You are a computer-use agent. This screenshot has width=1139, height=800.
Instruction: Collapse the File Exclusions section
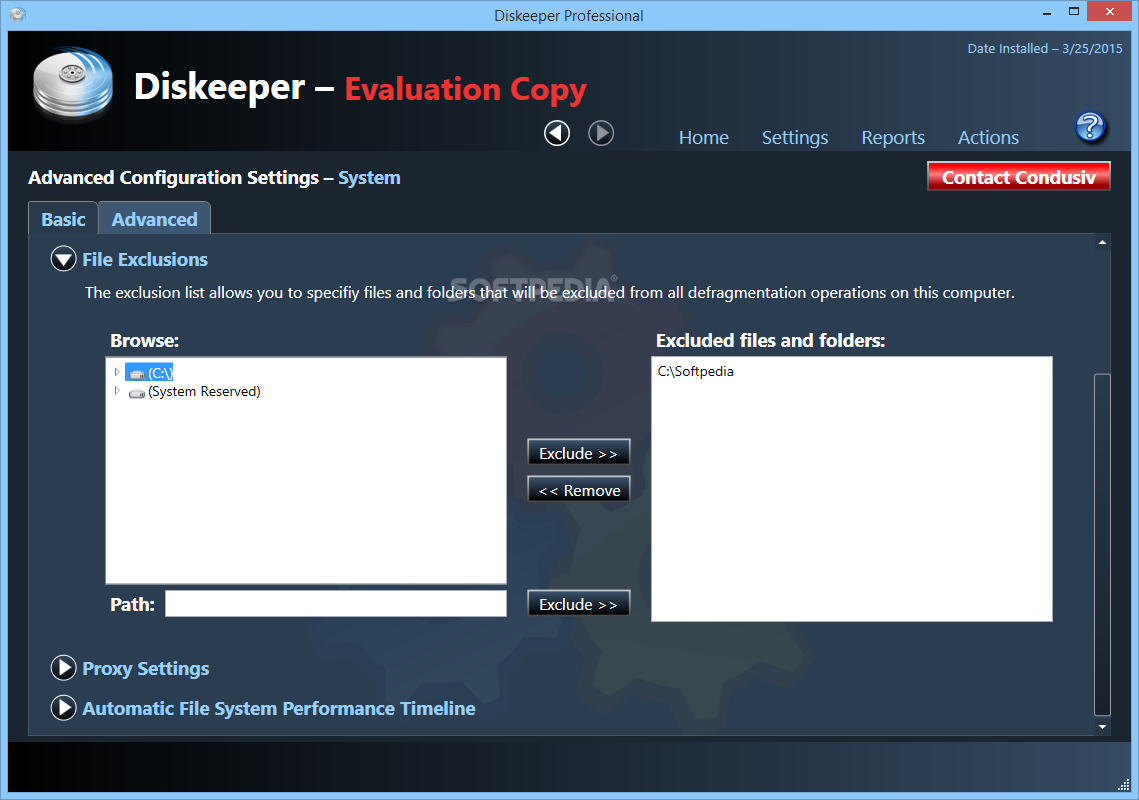(63, 259)
